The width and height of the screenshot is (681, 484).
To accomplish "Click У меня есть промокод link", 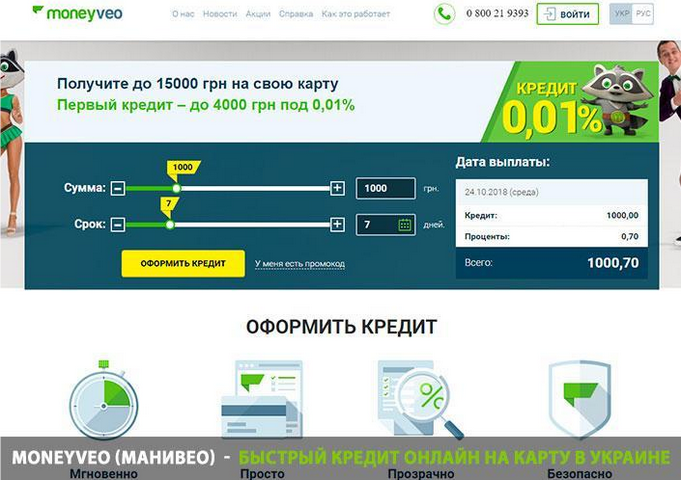I will point(300,264).
